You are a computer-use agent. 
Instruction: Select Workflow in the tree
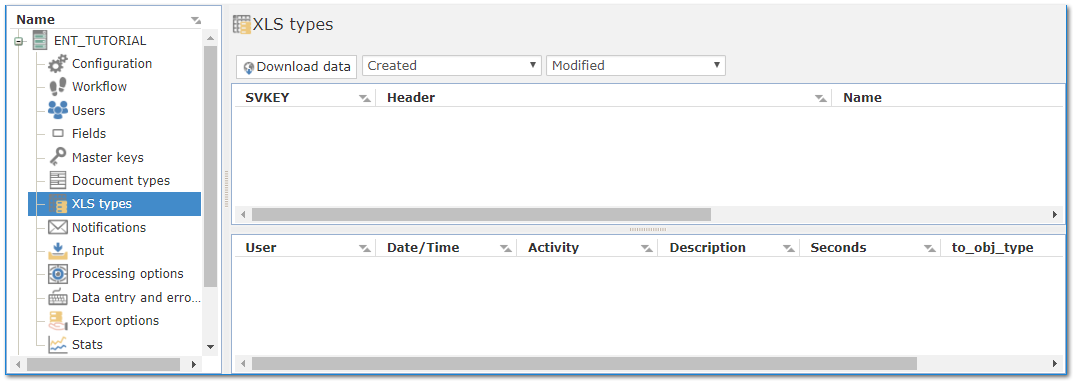(x=100, y=87)
